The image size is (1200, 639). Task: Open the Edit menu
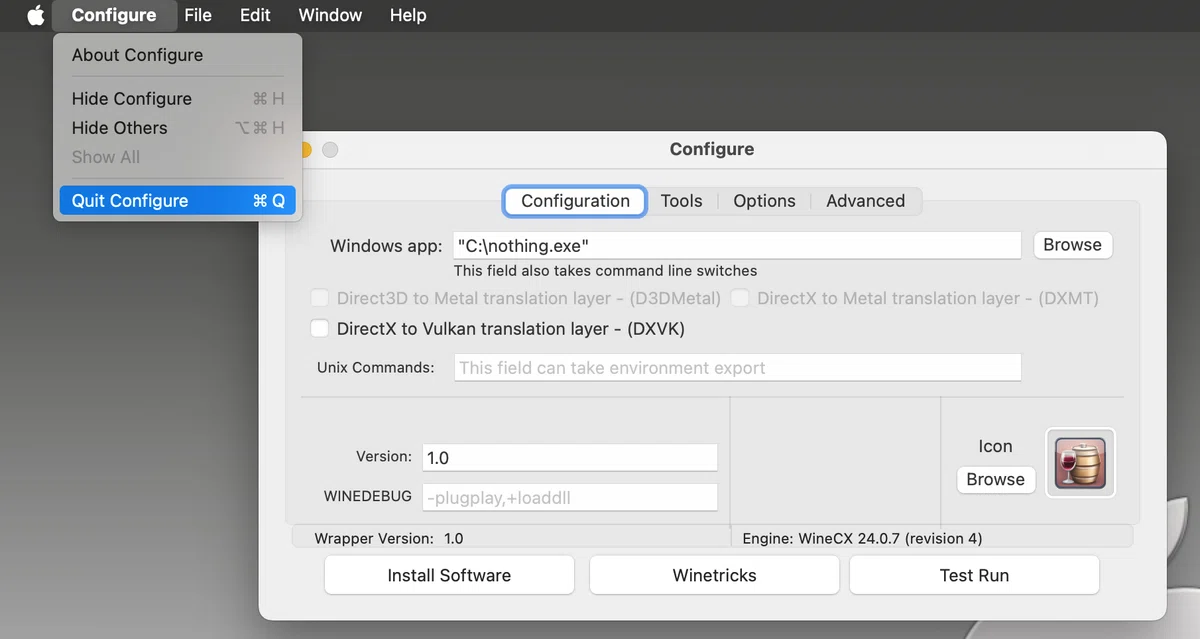click(255, 15)
